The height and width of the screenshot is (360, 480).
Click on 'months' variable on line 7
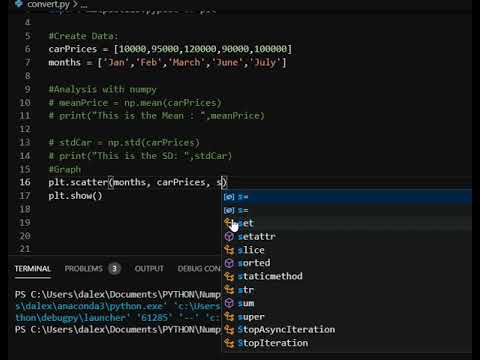pos(64,62)
